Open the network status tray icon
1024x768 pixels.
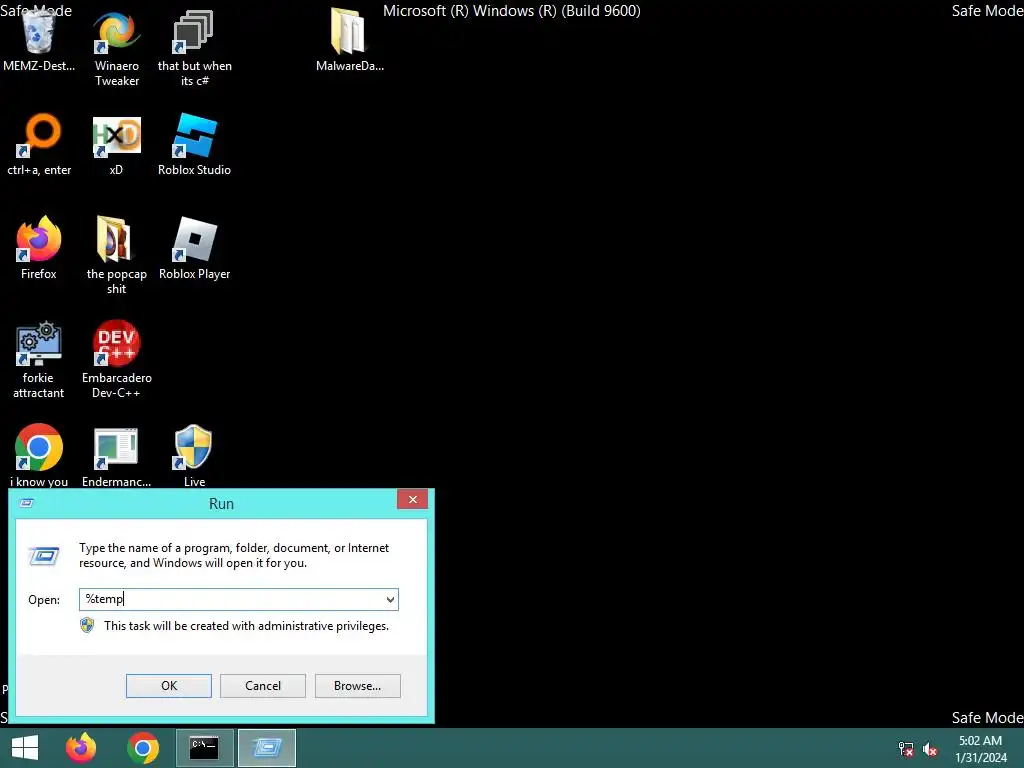pos(906,749)
